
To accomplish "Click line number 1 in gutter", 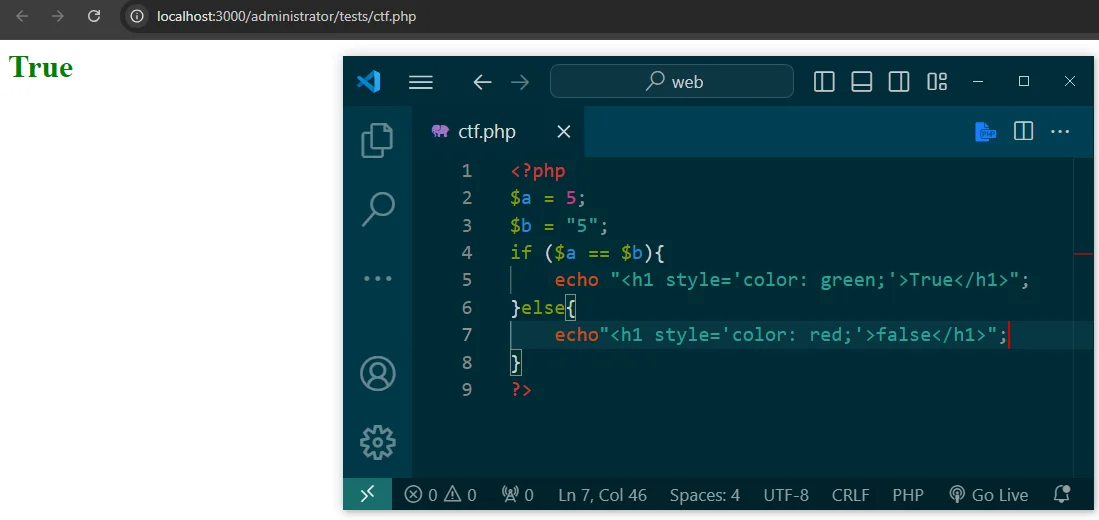I will point(467,171).
